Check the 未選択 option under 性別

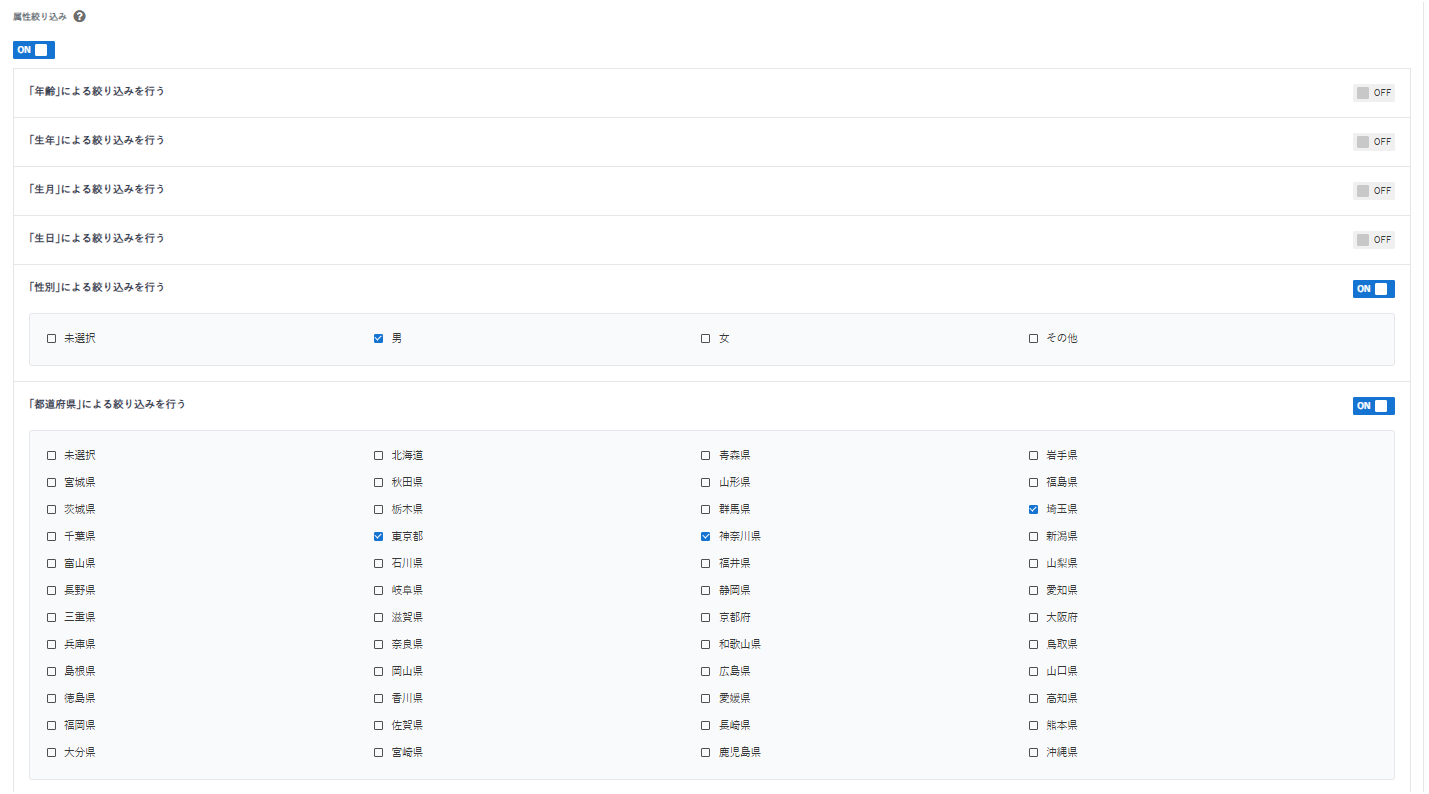(52, 339)
